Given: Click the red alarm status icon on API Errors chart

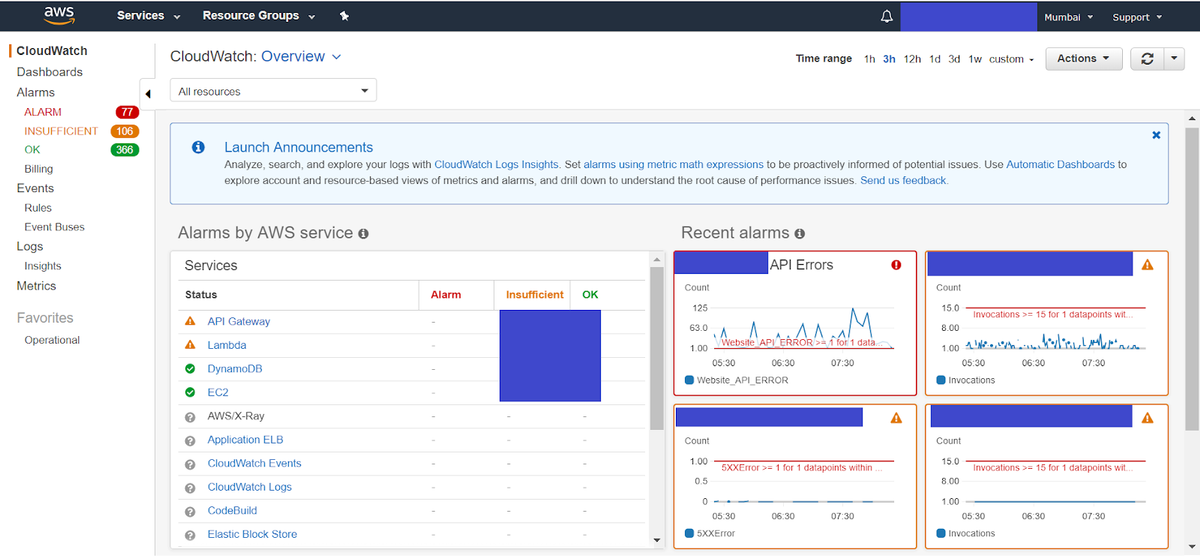Looking at the screenshot, I should point(896,265).
